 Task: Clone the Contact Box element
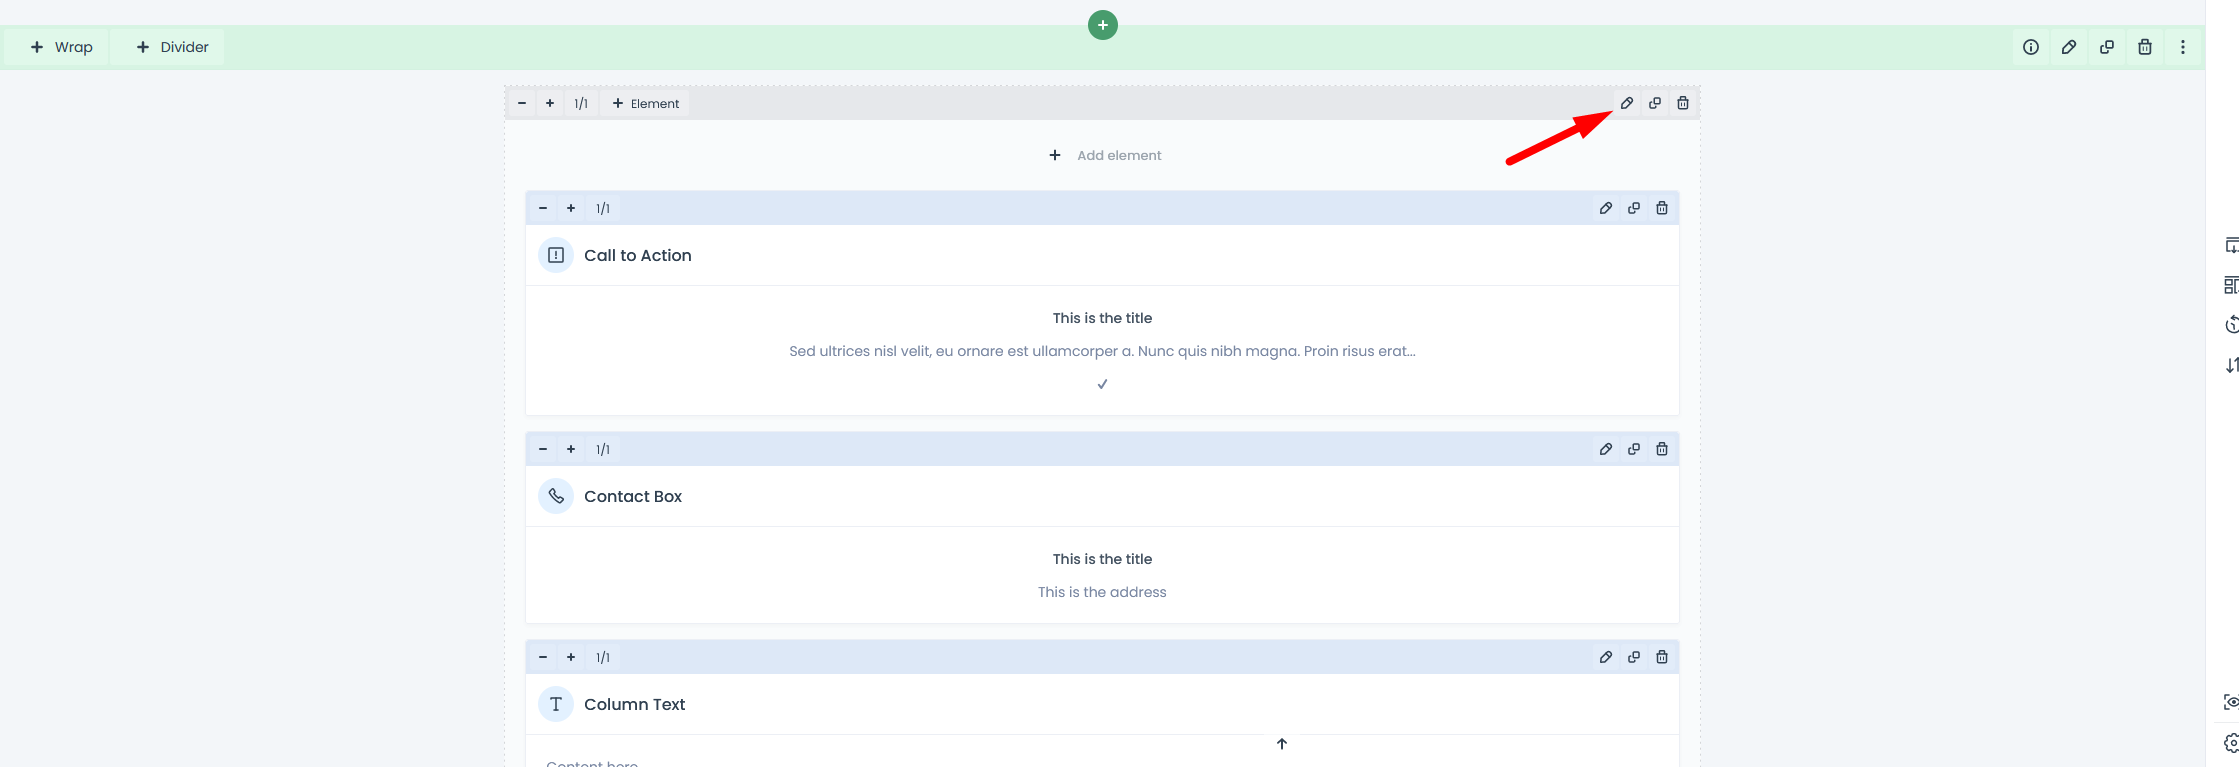coord(1634,449)
